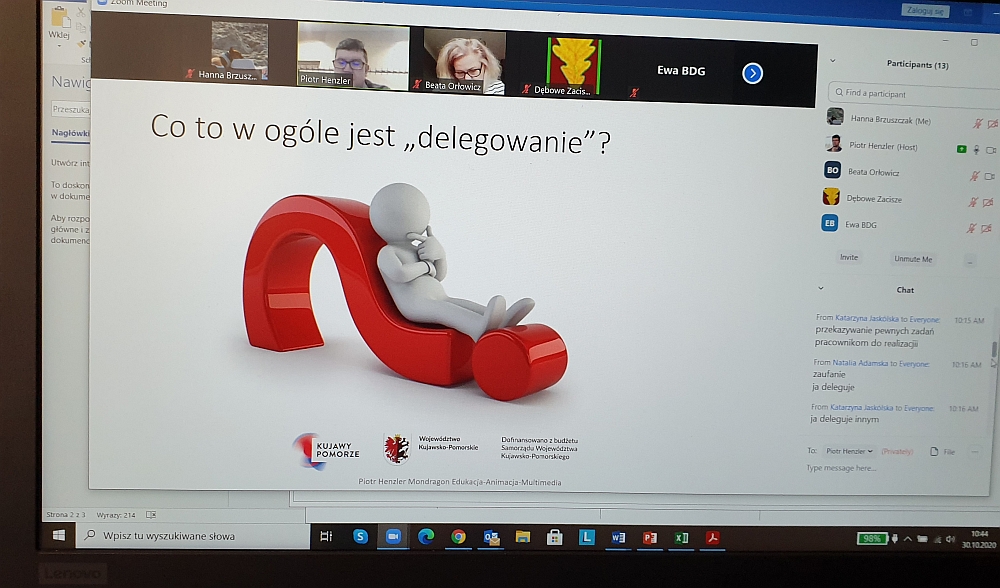
Task: Open File Explorer from the taskbar
Action: click(x=522, y=538)
